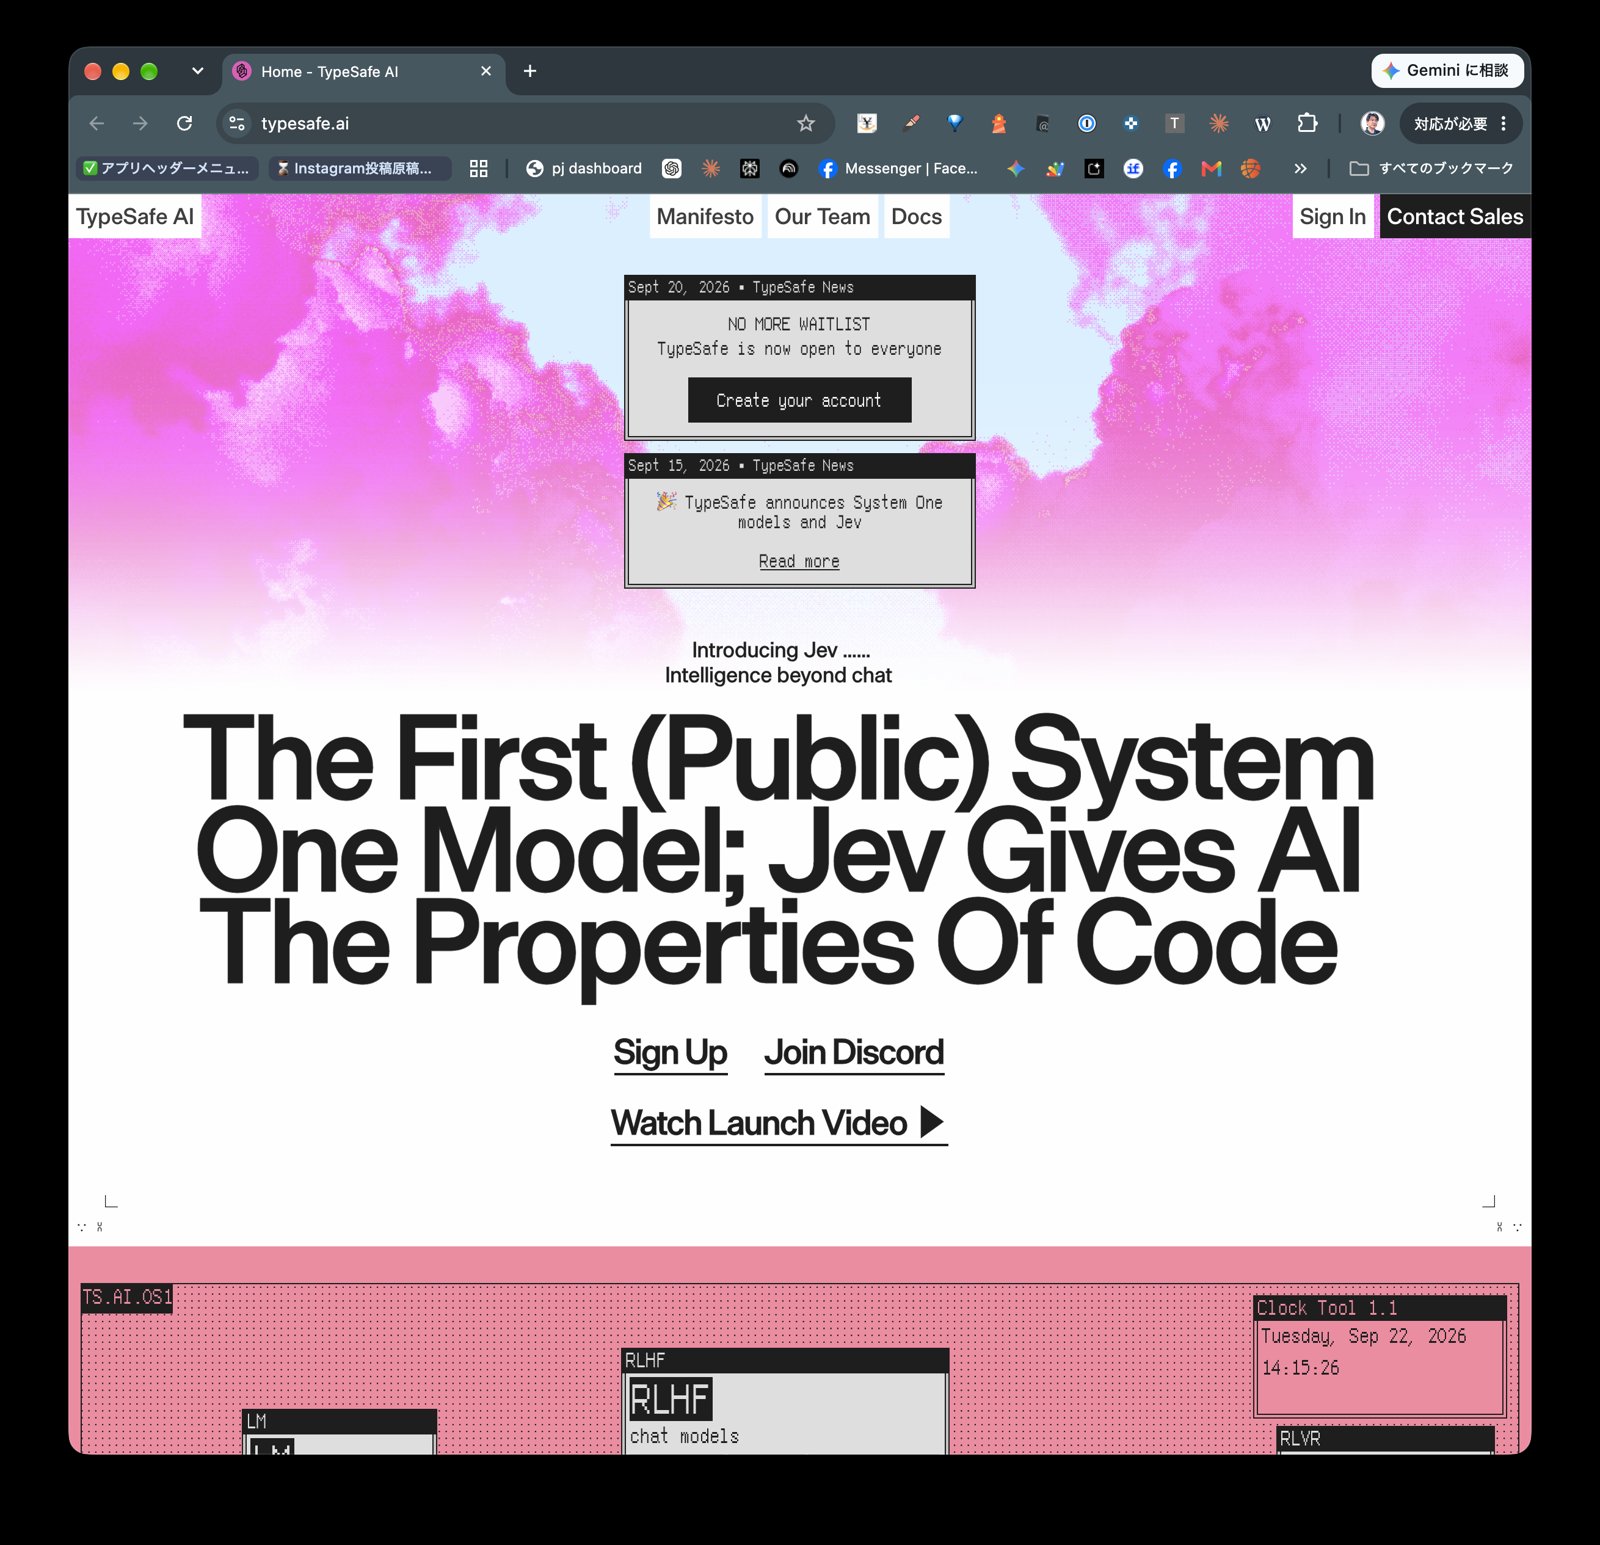Open the Gemini sparkle bookmark icon

(x=1016, y=168)
